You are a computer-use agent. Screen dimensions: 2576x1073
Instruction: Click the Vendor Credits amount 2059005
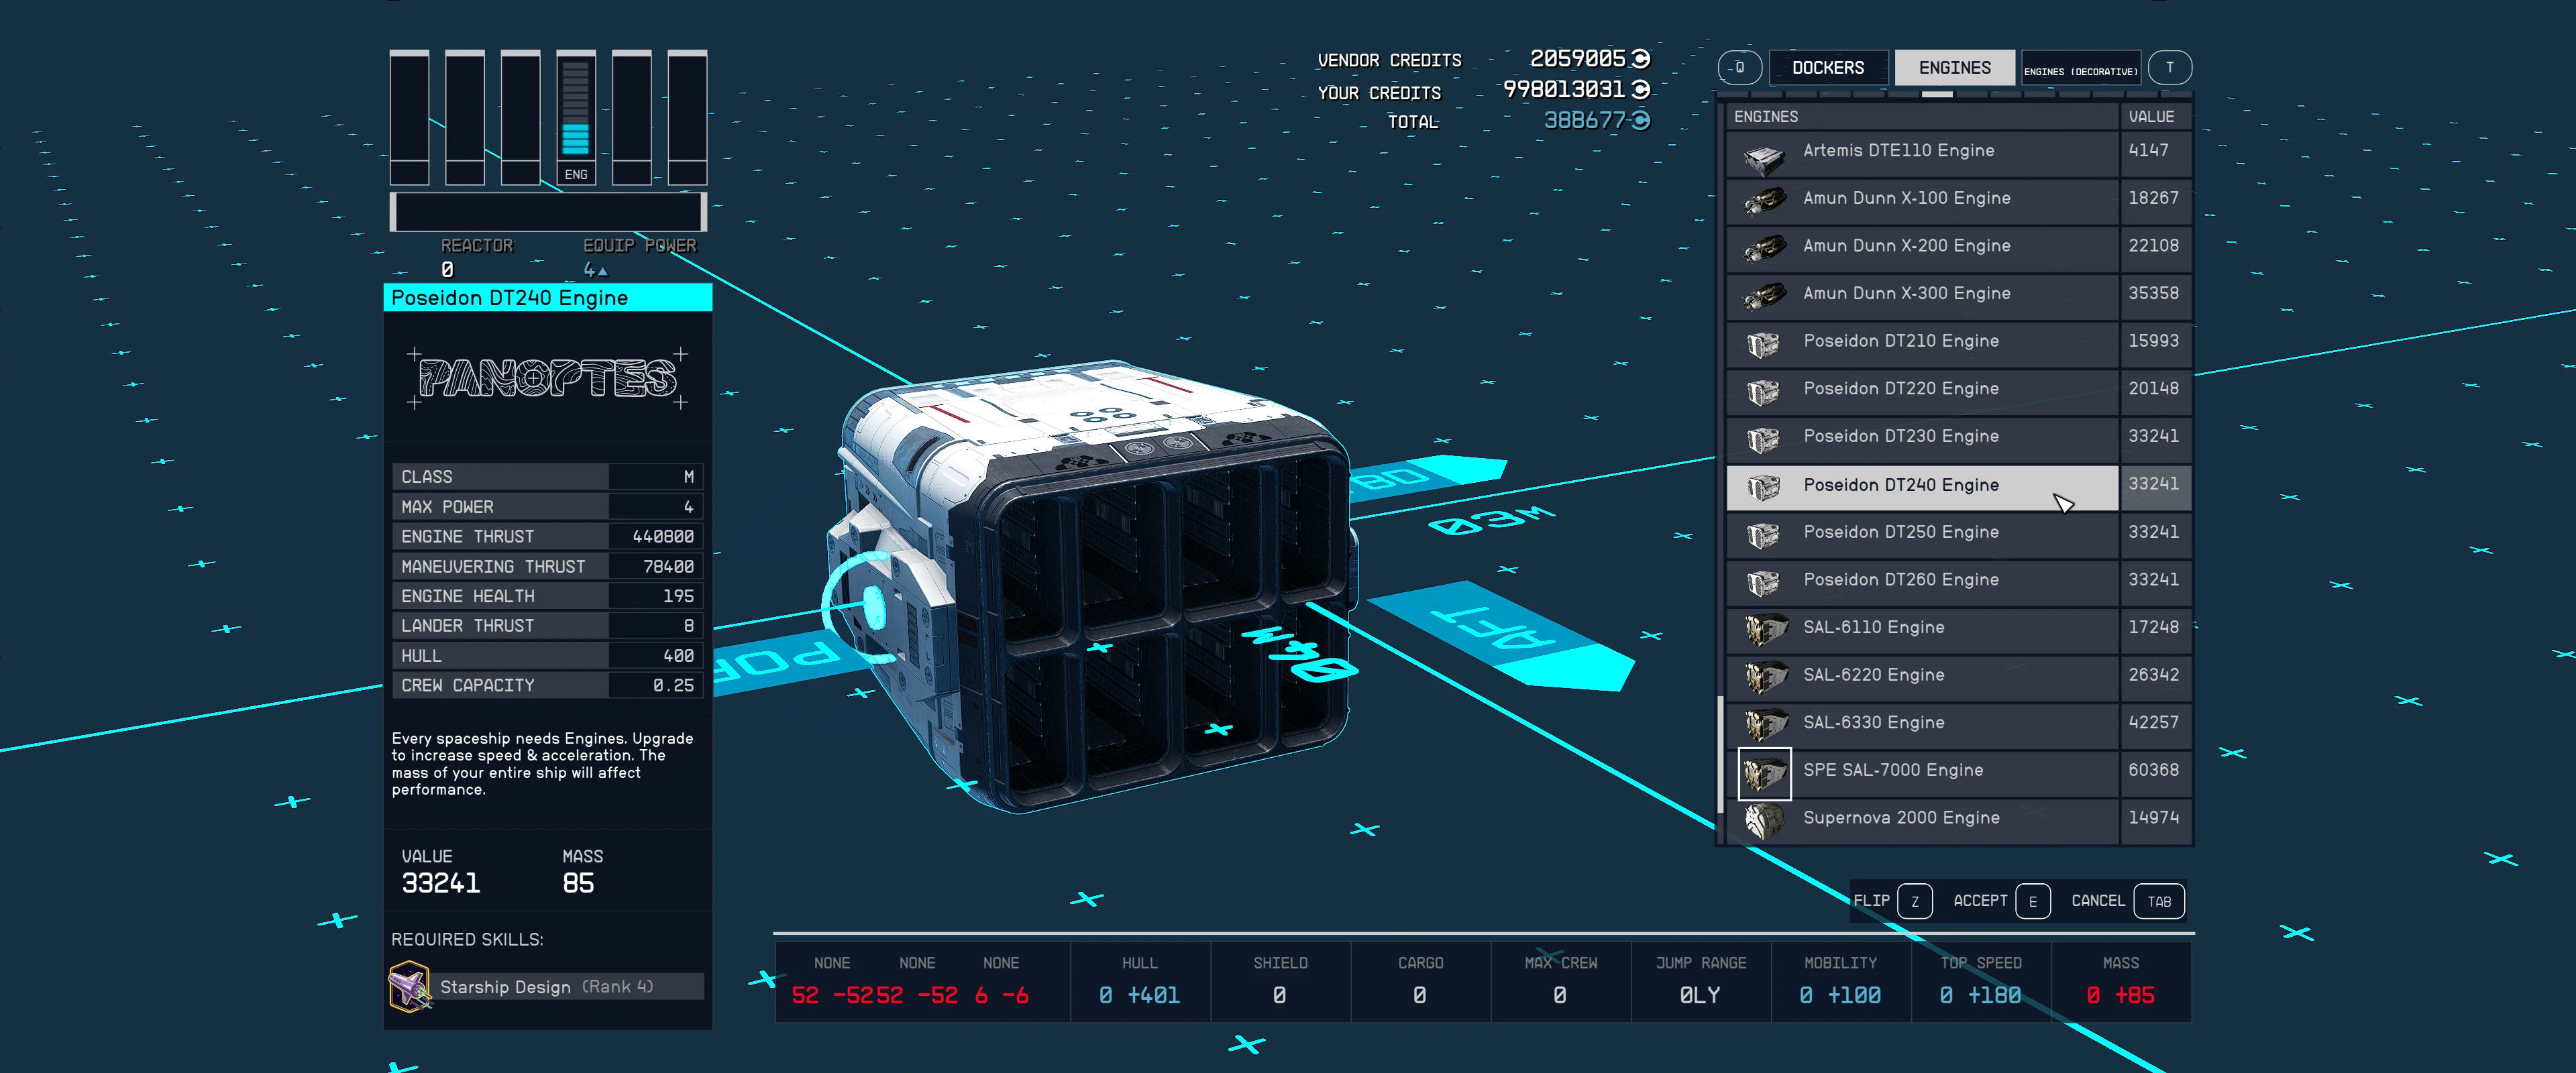[1577, 59]
